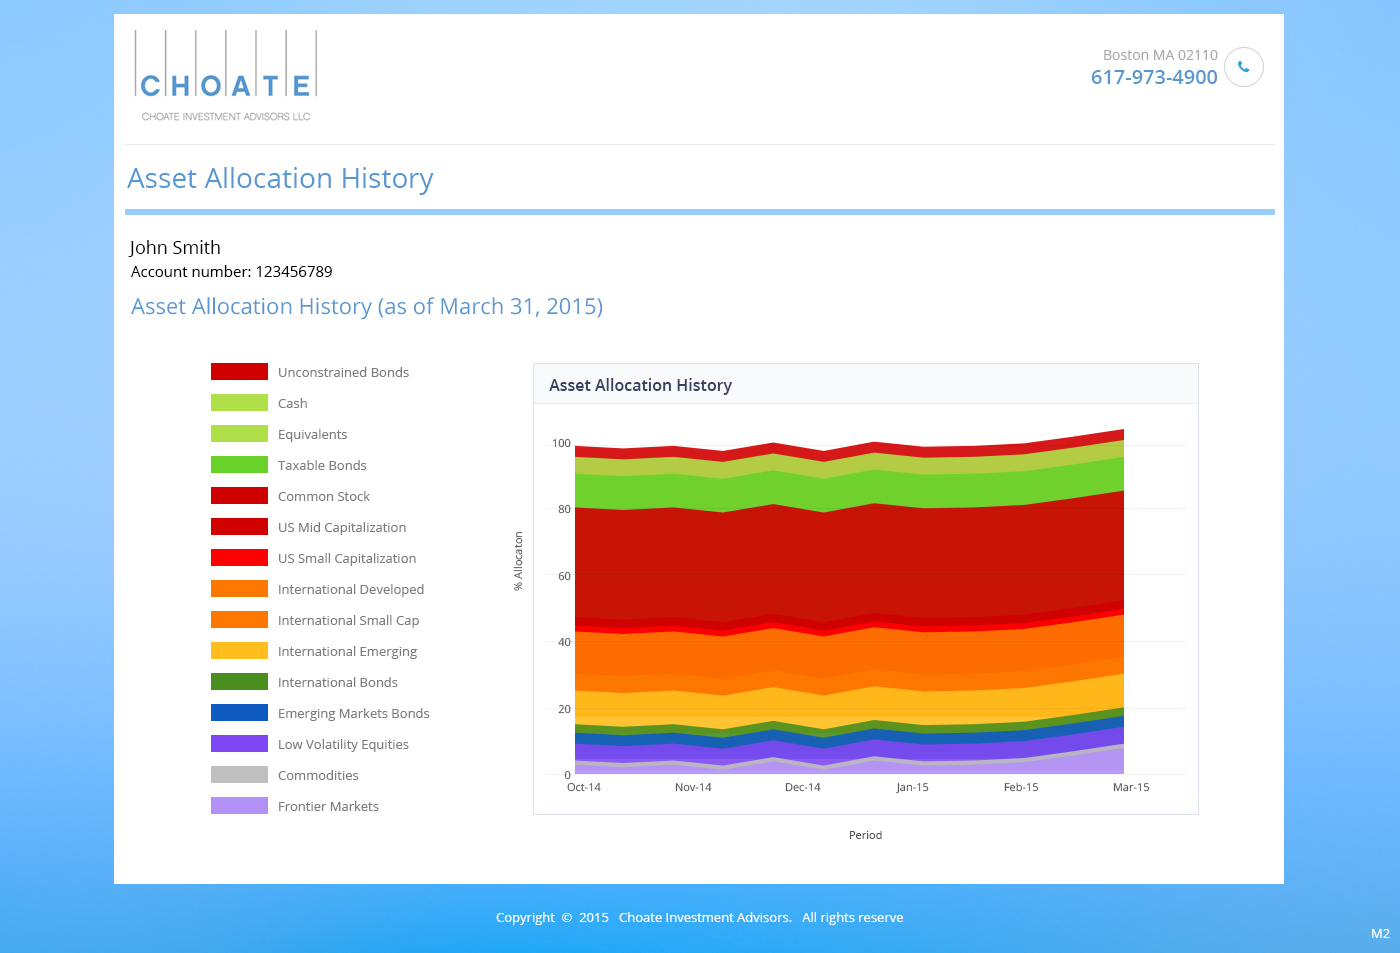Click the Choate logo

click(224, 75)
